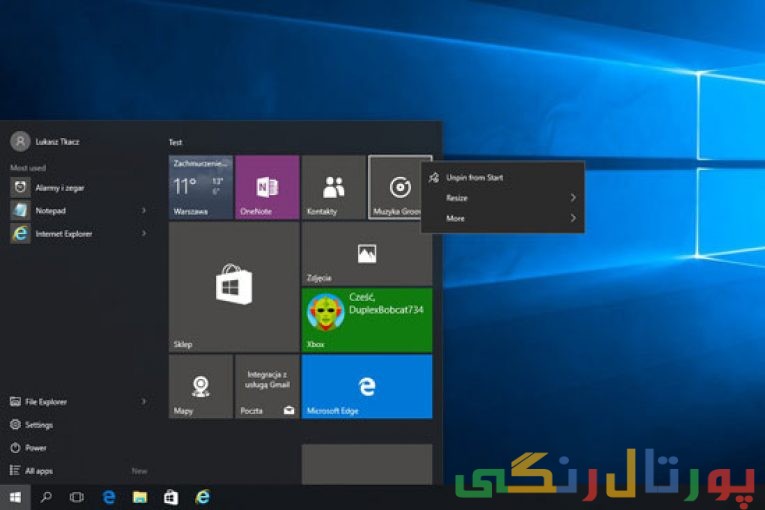Select Unpin from Start

503,178
